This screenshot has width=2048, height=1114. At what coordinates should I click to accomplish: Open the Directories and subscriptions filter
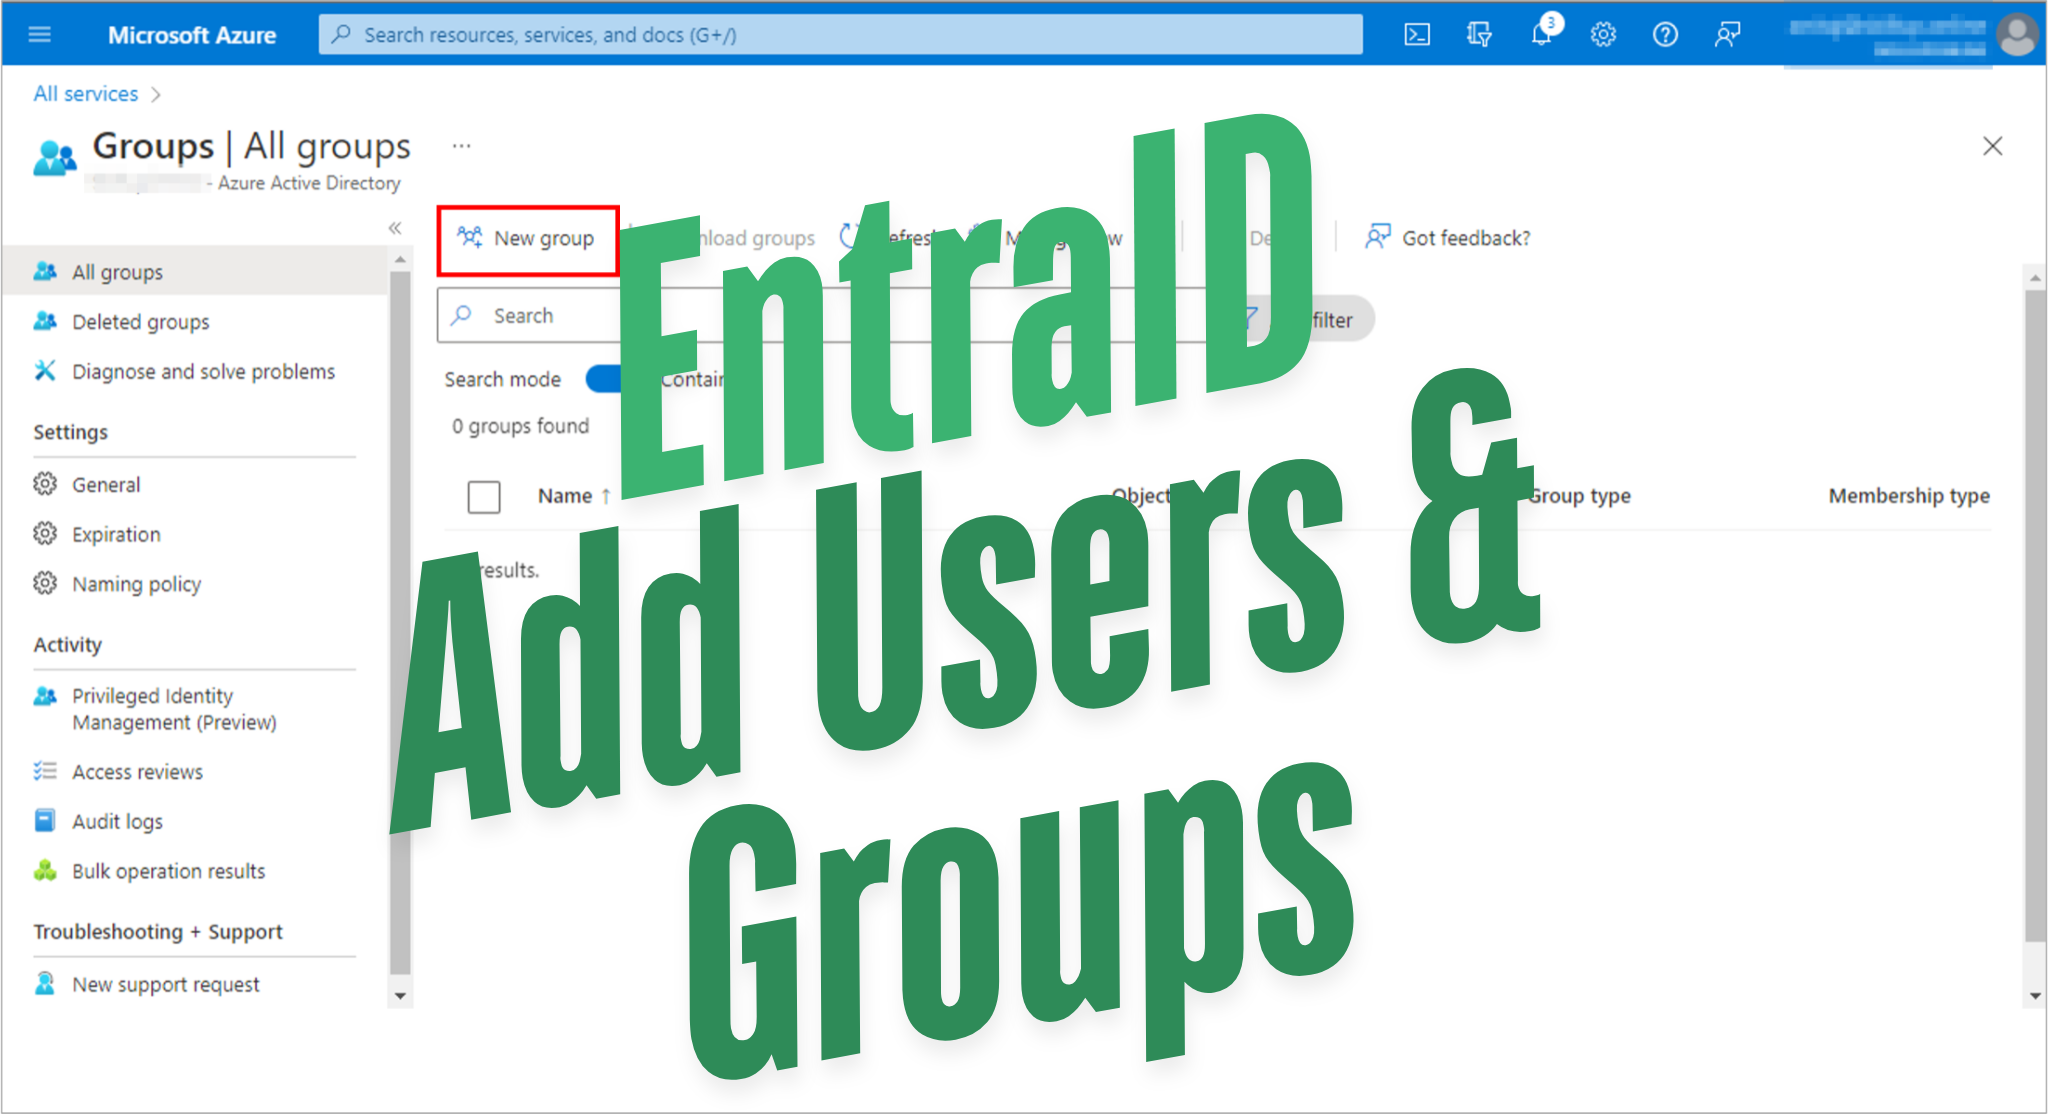(x=1479, y=35)
